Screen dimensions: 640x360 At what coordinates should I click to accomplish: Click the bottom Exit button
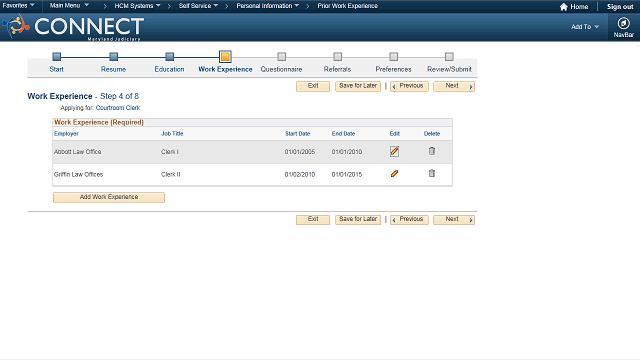313,220
